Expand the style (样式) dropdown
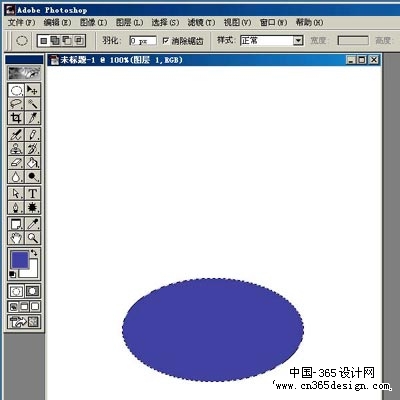The image size is (400, 400). point(298,41)
